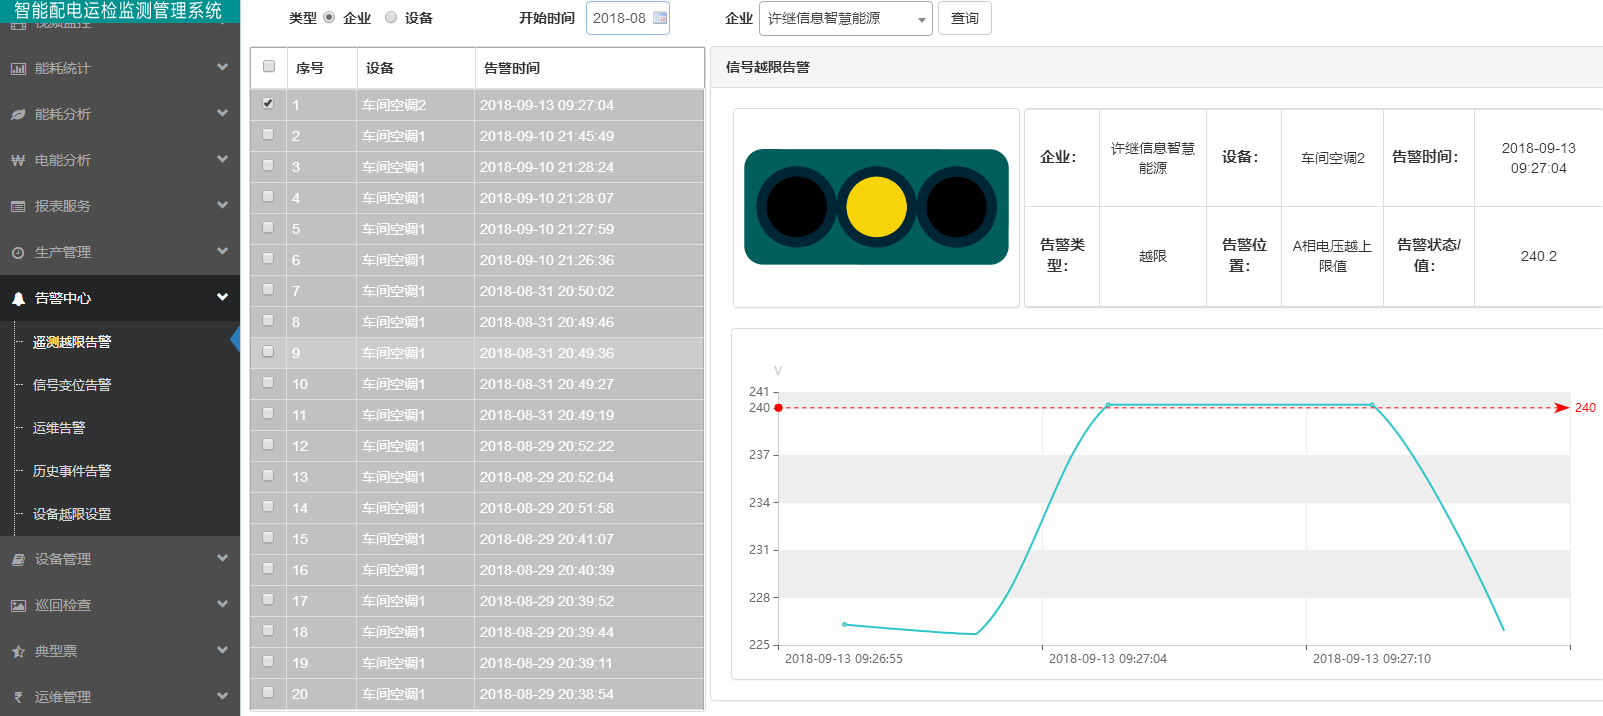The image size is (1603, 716).
Task: Click the leaf icon beside 能耗分析
Action: [18, 115]
